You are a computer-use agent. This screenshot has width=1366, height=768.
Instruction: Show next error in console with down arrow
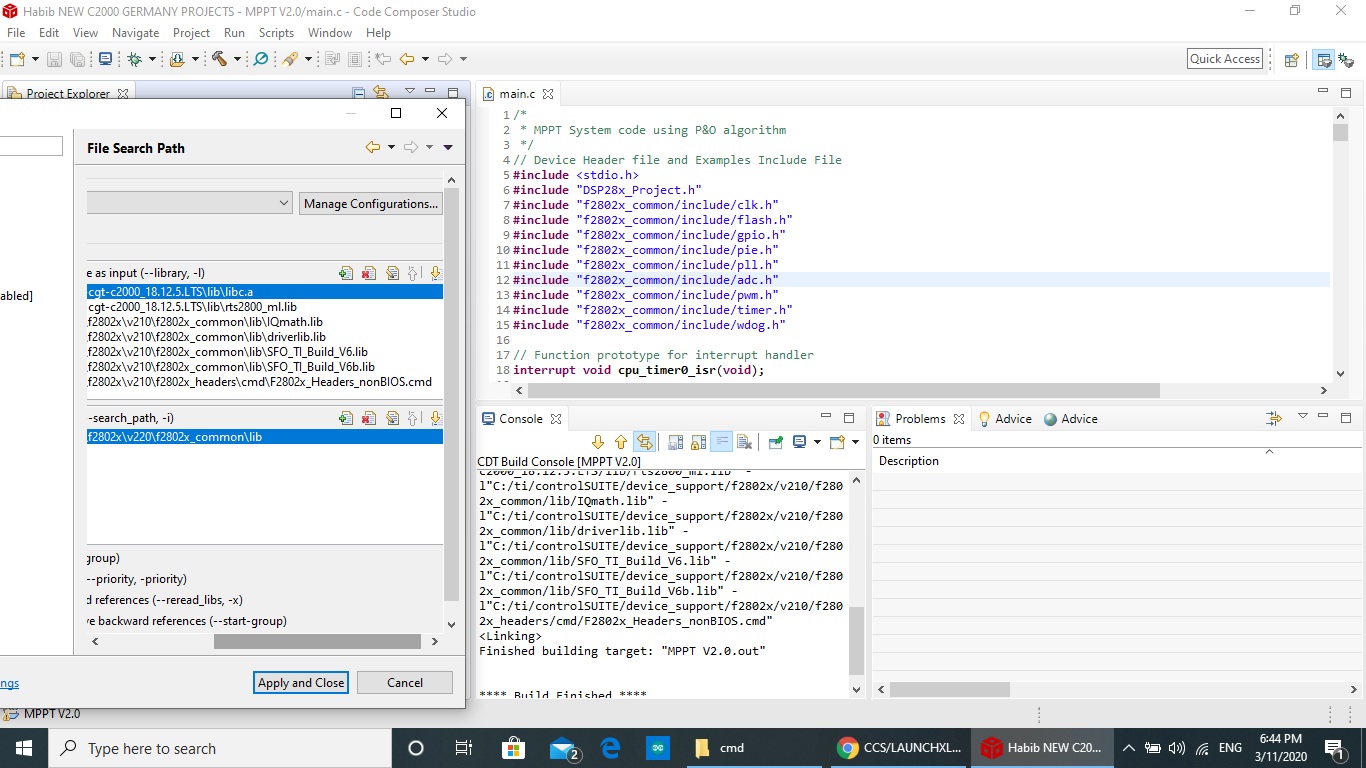pos(598,442)
